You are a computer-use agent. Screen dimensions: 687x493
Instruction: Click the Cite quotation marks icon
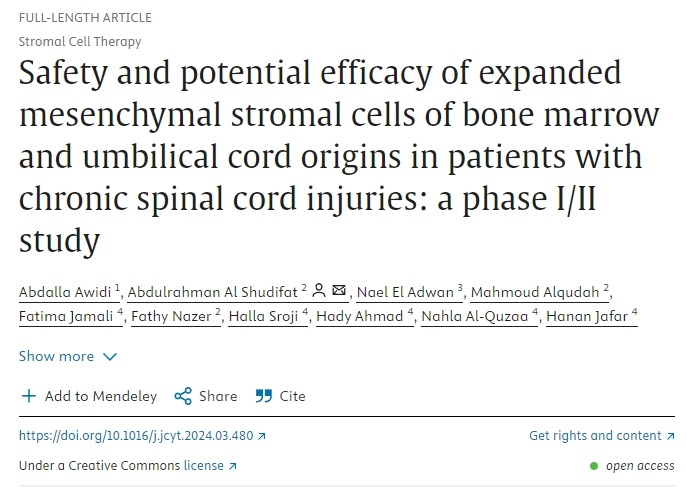(264, 396)
